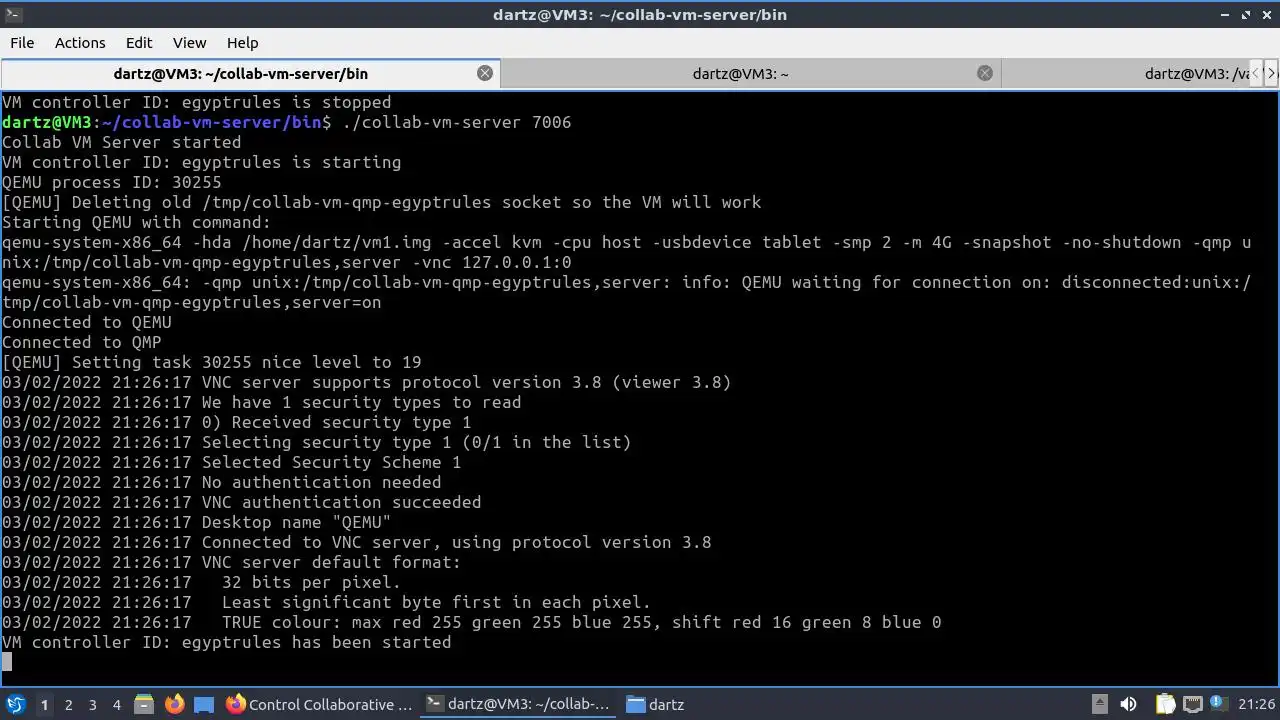The height and width of the screenshot is (720, 1280).
Task: Click the 'Setting task 30255 nice level to 19' line
Action: tap(212, 362)
